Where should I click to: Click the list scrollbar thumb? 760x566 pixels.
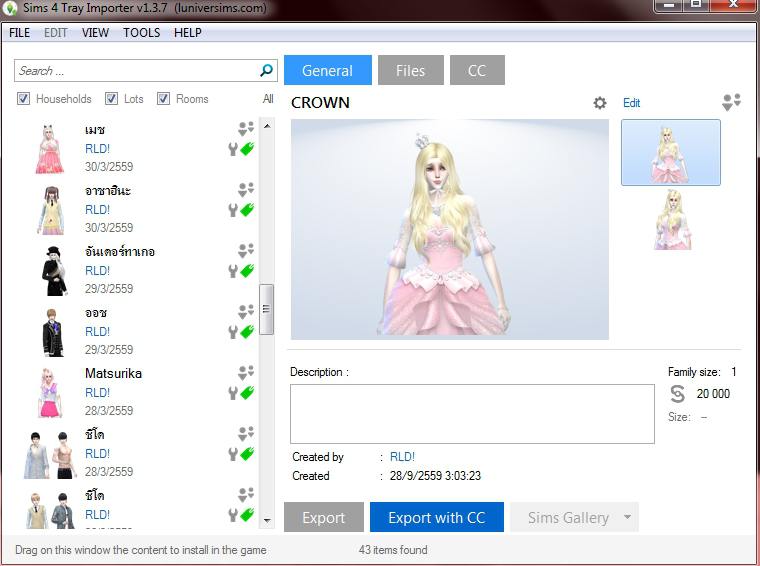click(x=267, y=309)
